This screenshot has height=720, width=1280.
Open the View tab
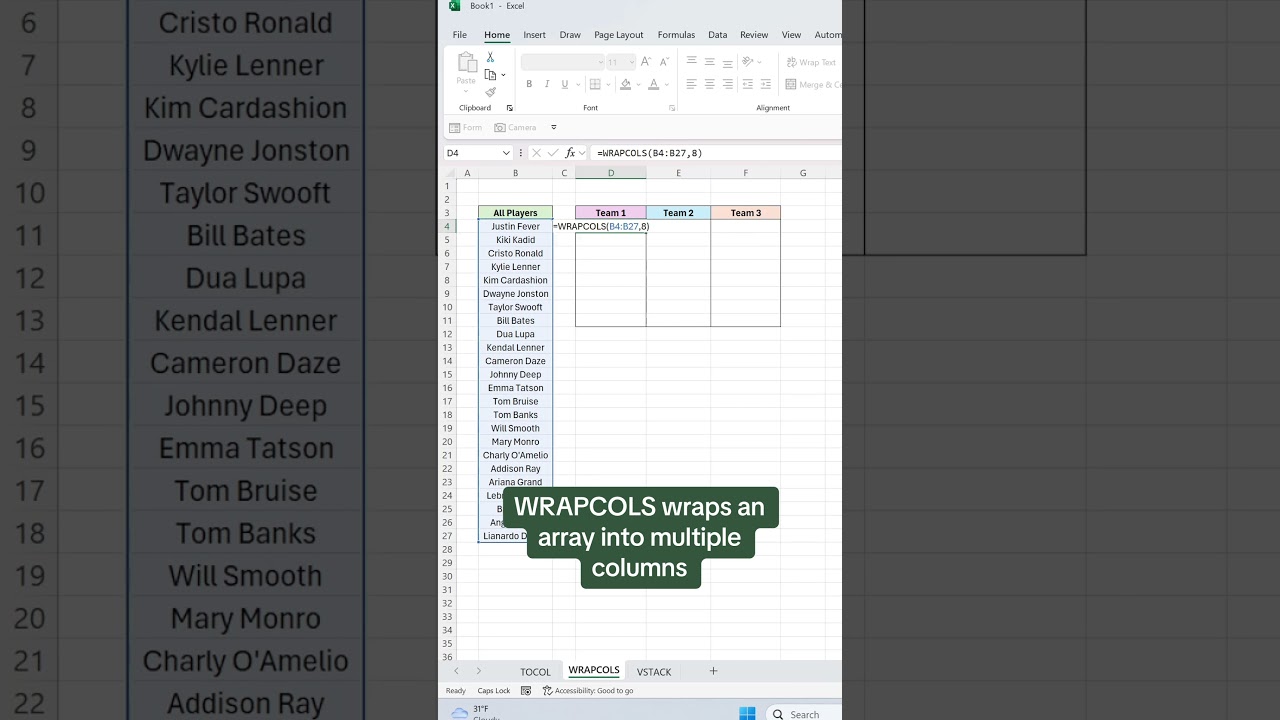tap(791, 35)
